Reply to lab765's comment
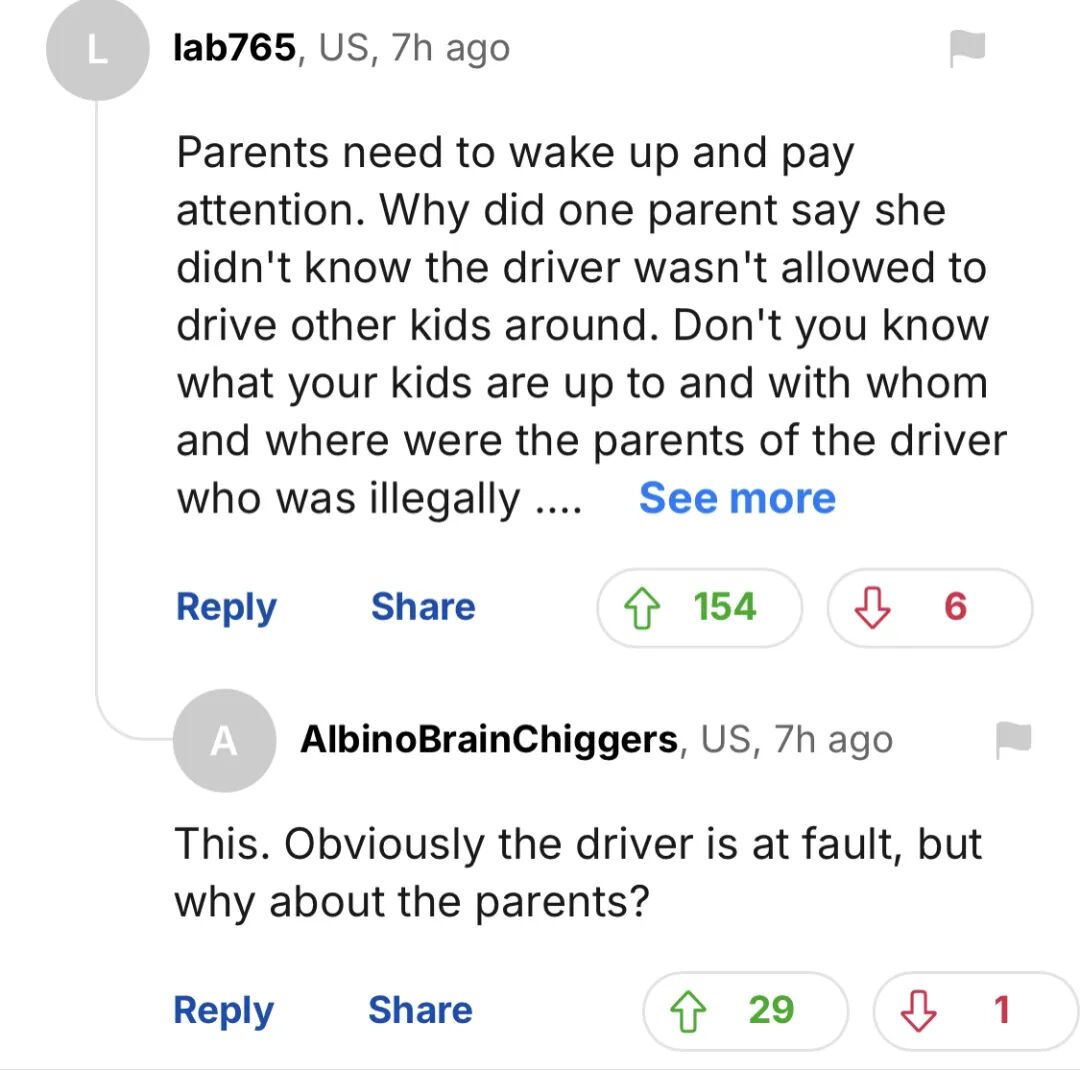Viewport: 1080px width, 1070px height. (x=226, y=607)
